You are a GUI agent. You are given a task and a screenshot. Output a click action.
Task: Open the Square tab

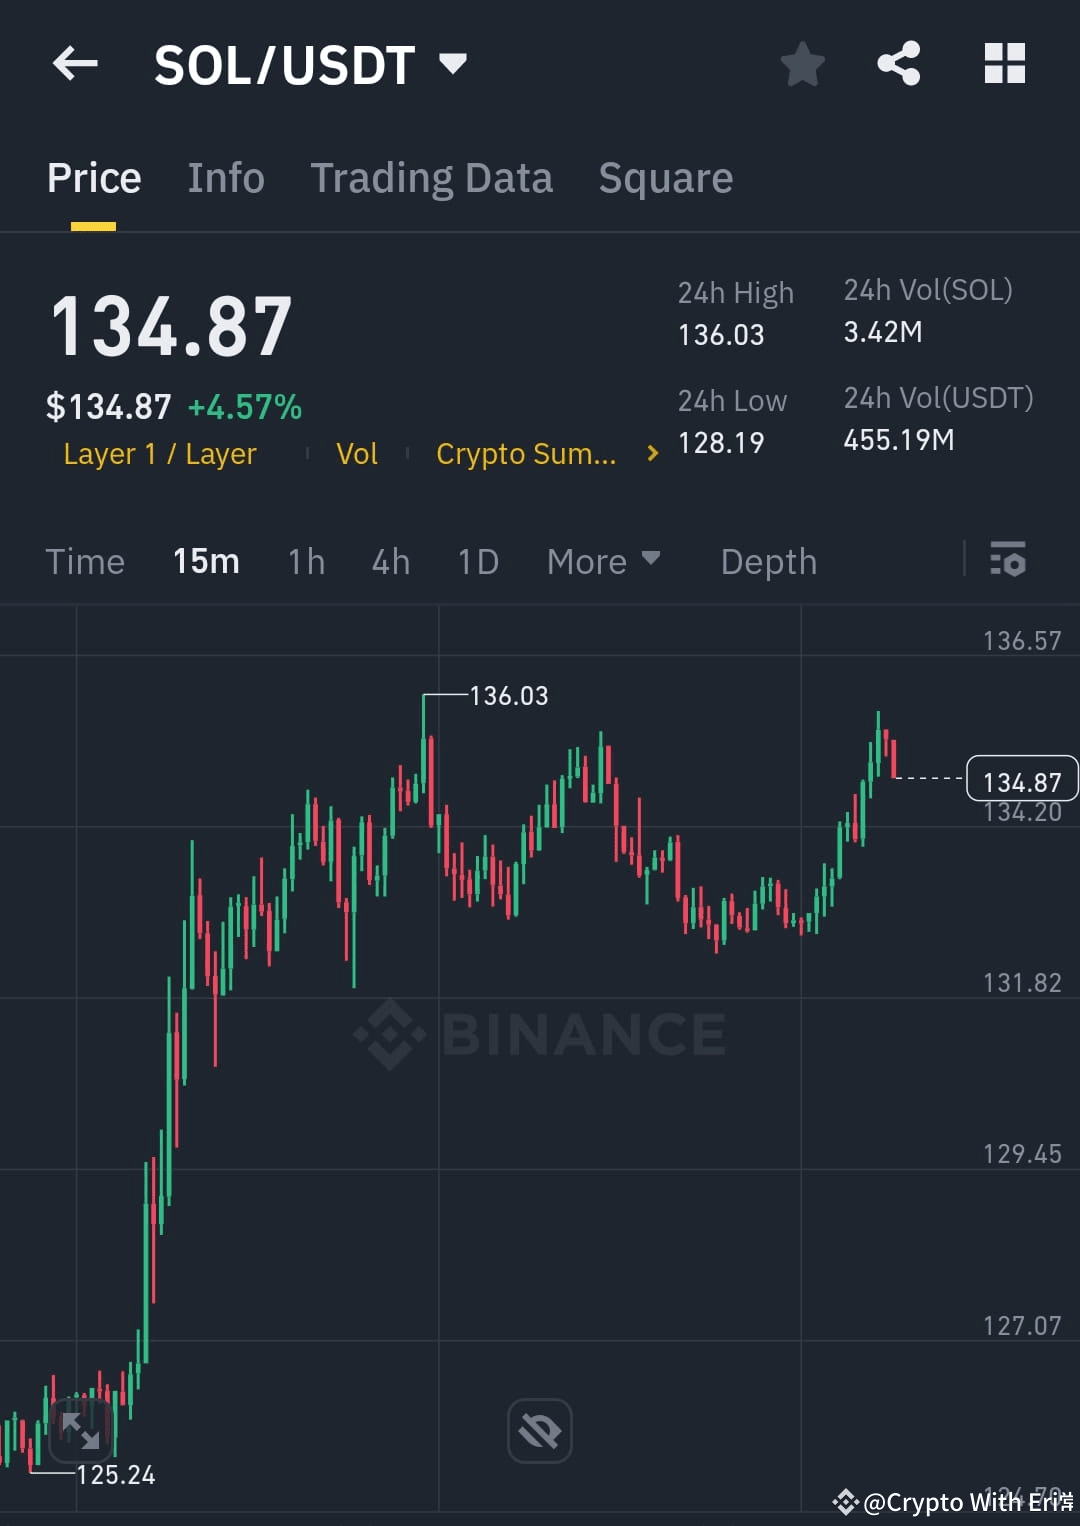pyautogui.click(x=665, y=177)
